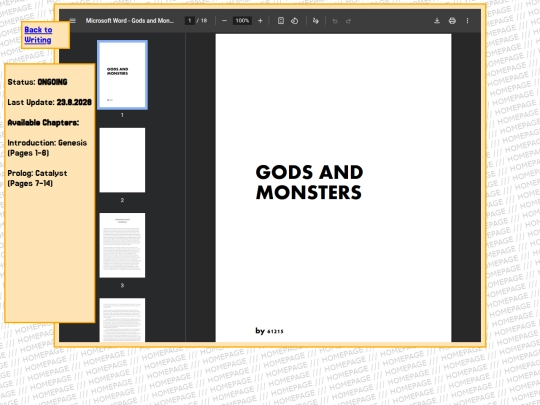The width and height of the screenshot is (540, 405).
Task: Print the PDF document
Action: 452,21
